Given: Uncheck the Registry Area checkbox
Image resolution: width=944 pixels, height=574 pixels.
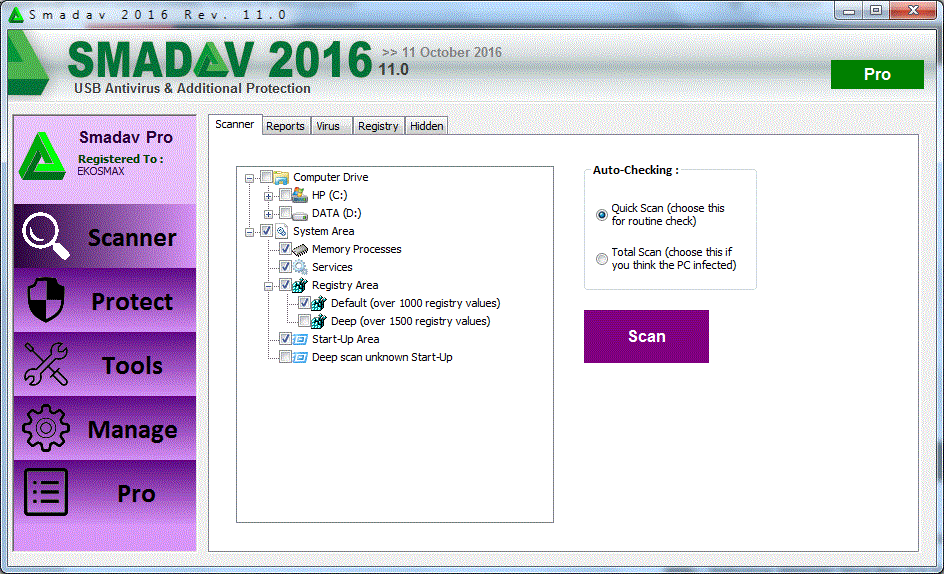Looking at the screenshot, I should (x=285, y=284).
